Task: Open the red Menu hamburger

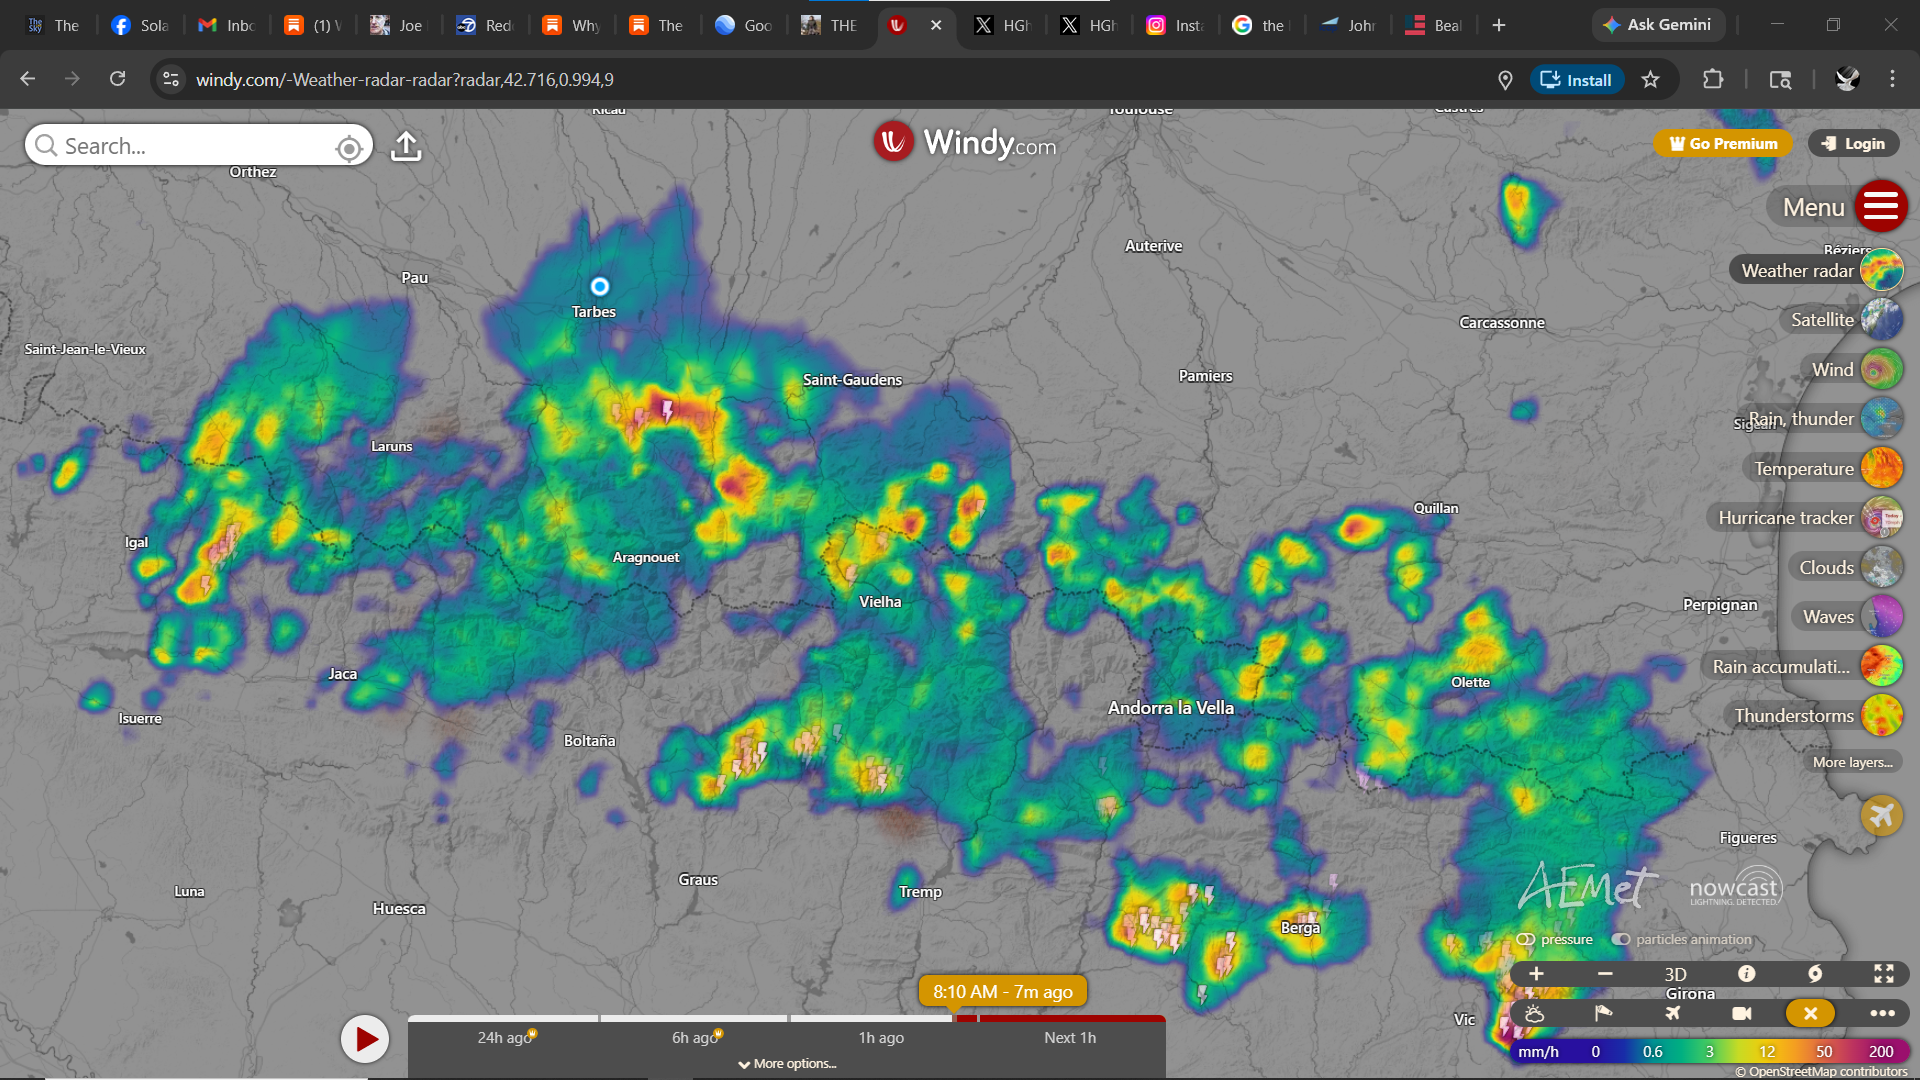Action: (x=1880, y=207)
